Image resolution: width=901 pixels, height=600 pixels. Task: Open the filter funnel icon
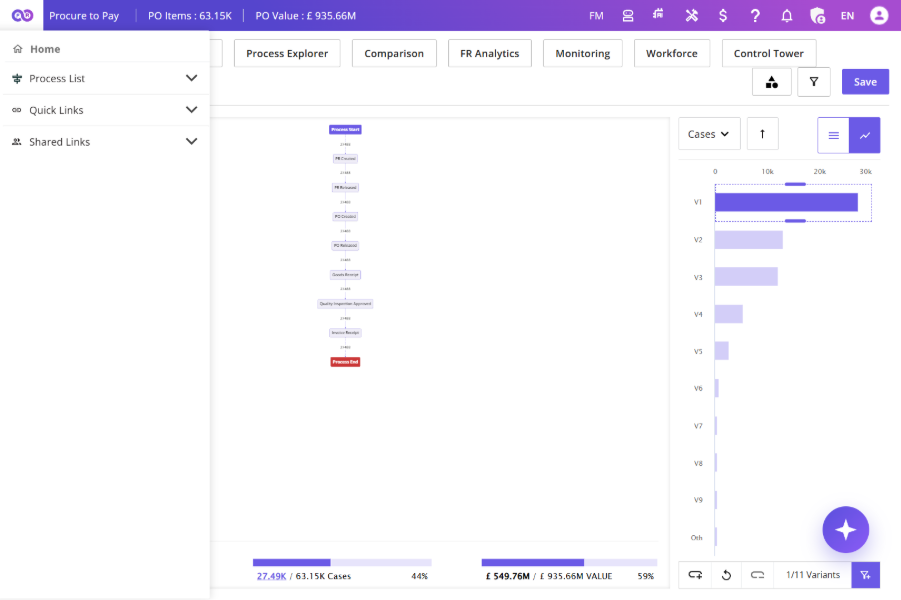(x=814, y=82)
